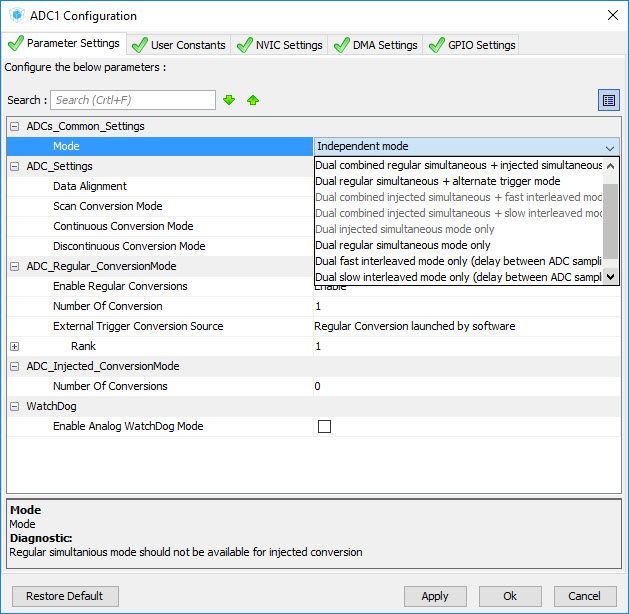This screenshot has height=614, width=629.
Task: Click the dropdown list scrollbar thumb
Action: 611,221
